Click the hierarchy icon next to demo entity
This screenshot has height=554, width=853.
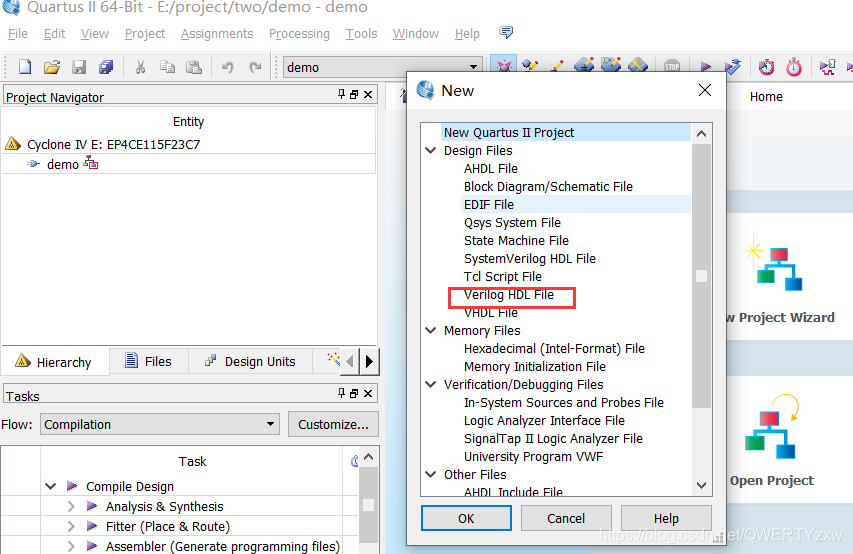tap(91, 163)
